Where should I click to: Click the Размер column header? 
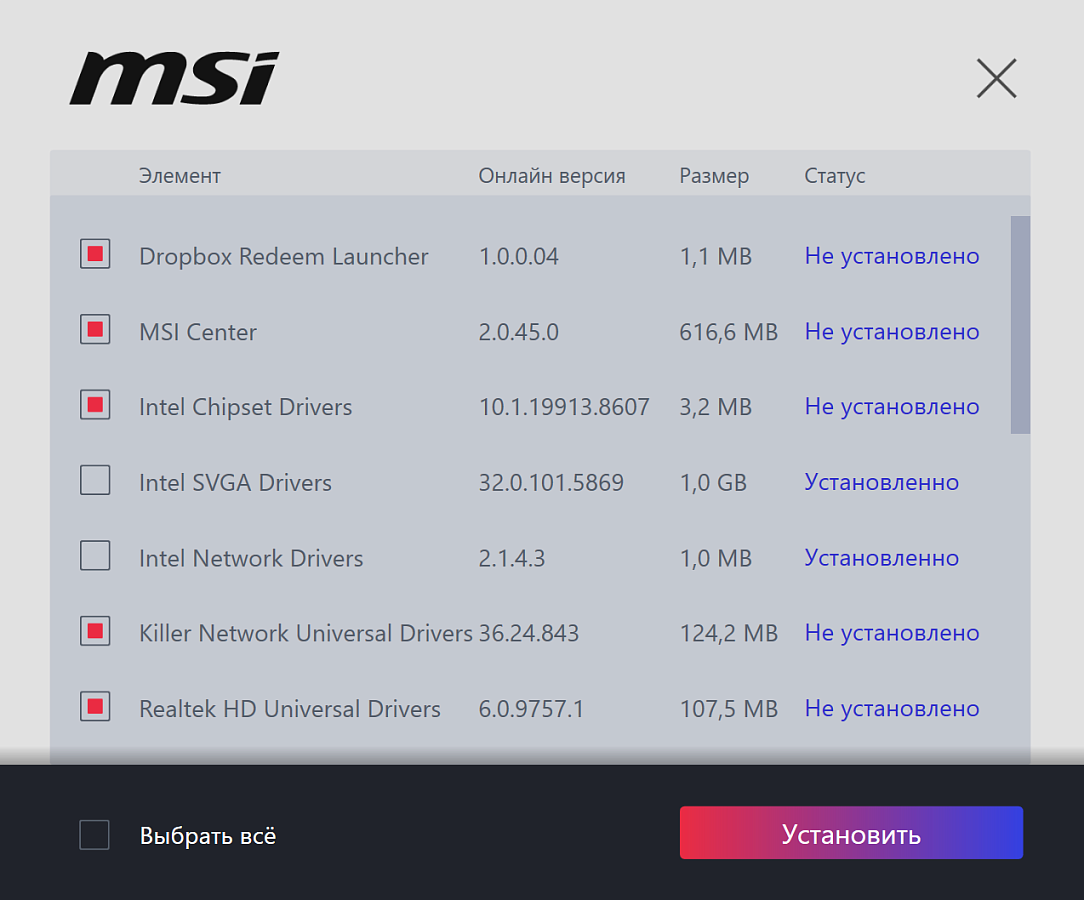714,176
